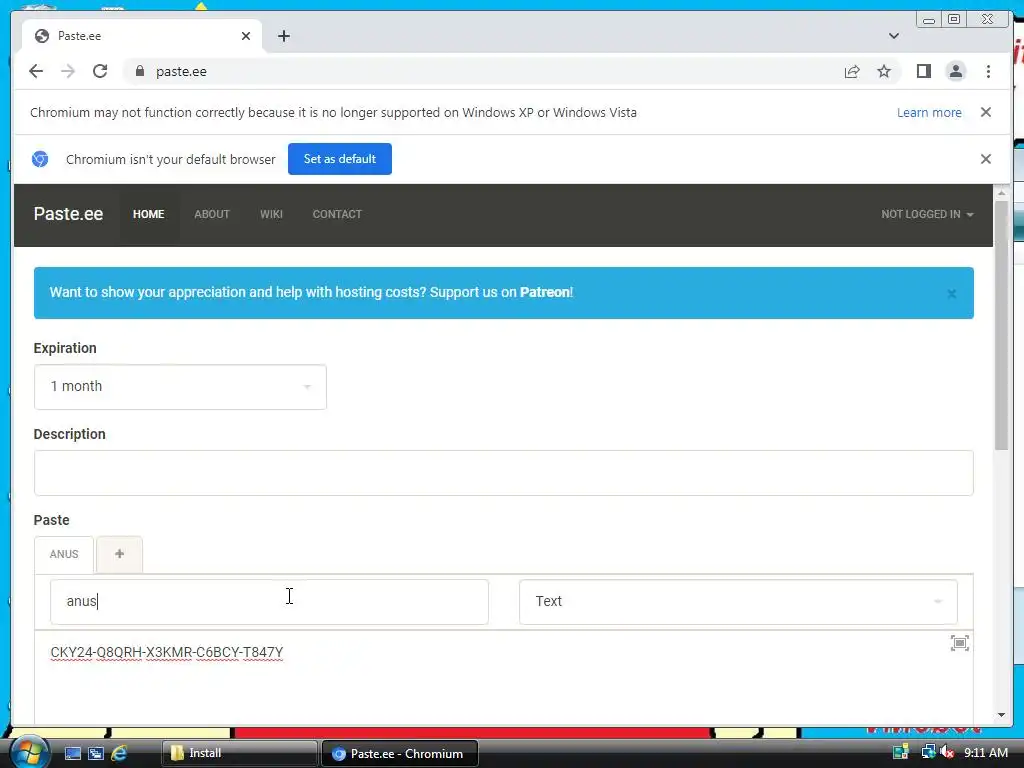Close the Patreon support banner
This screenshot has height=768, width=1024.
pos(952,294)
